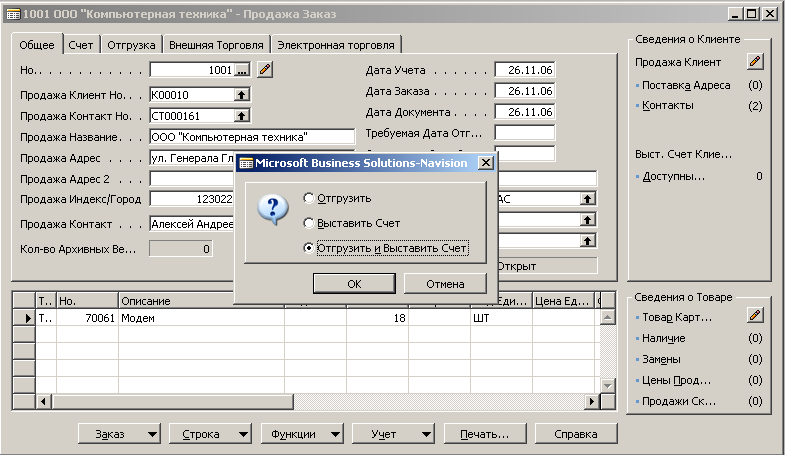Click the Дата Учета field
Screen dimensions: 785x455
tap(525, 70)
